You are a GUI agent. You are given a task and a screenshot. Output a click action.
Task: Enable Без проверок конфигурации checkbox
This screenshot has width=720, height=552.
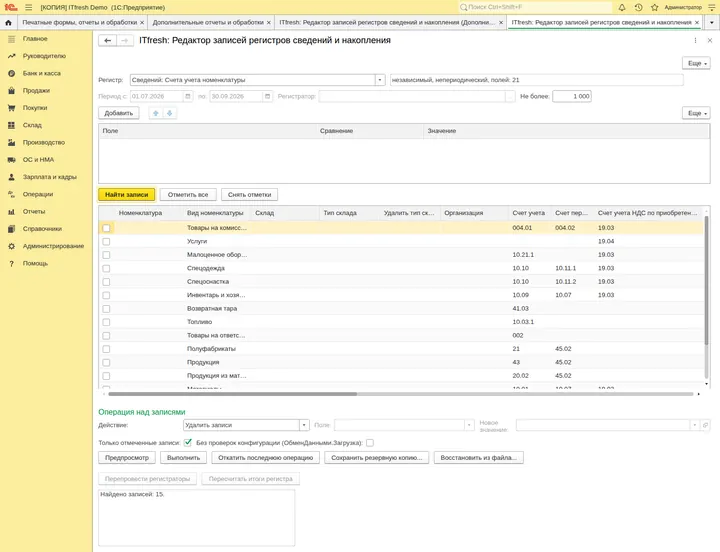(370, 443)
